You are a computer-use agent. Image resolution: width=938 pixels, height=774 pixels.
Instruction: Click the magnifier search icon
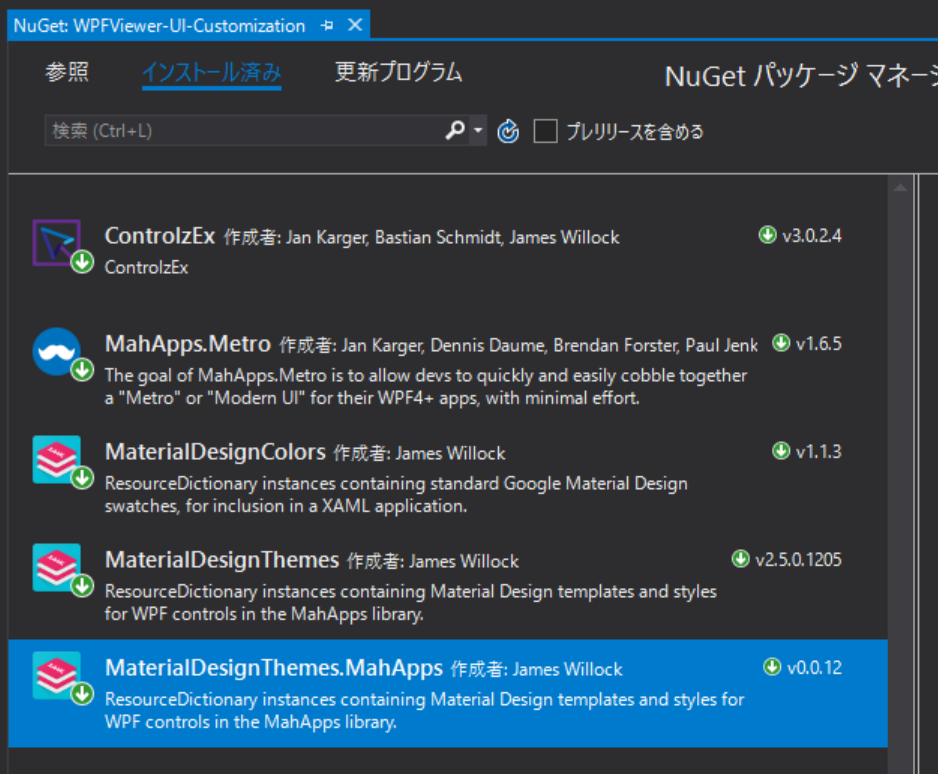[x=455, y=130]
